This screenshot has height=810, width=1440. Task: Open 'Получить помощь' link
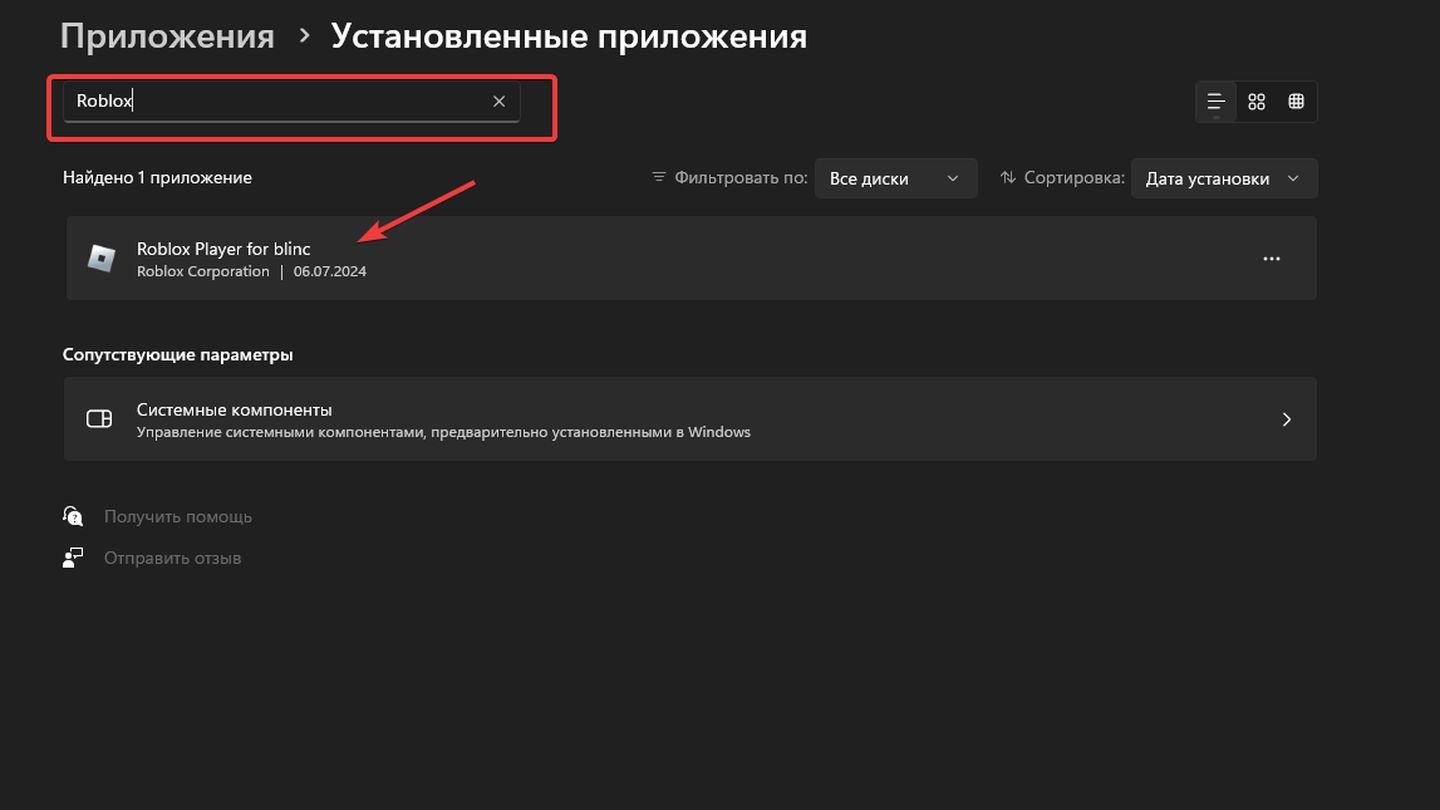(178, 517)
